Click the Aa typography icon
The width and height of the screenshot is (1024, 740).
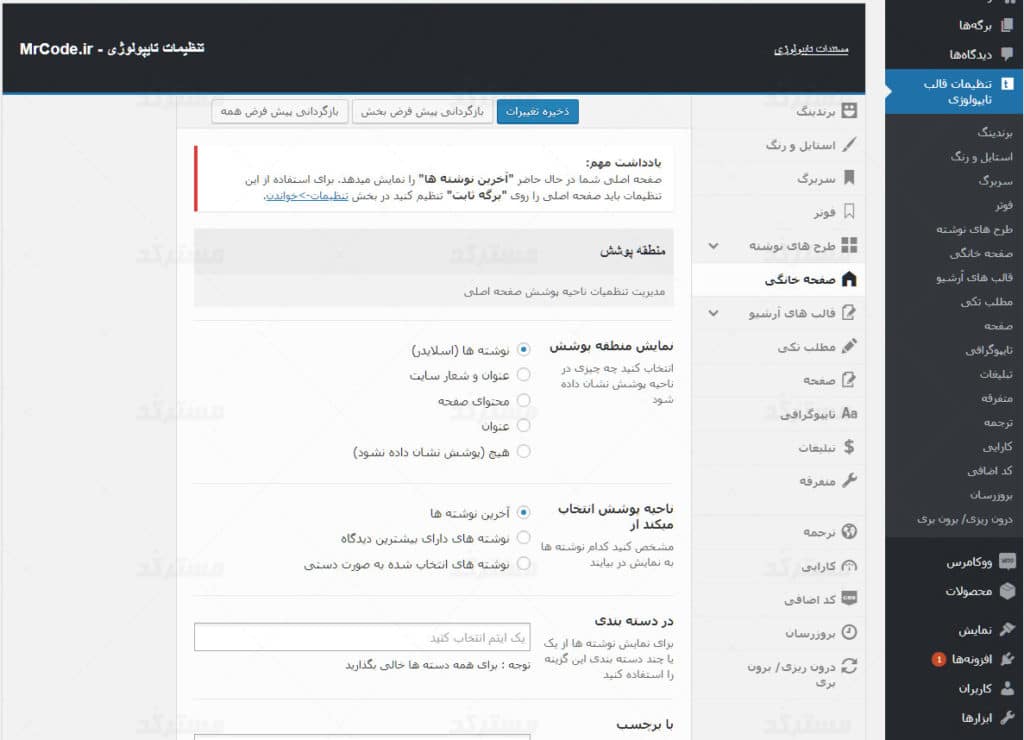(x=849, y=413)
